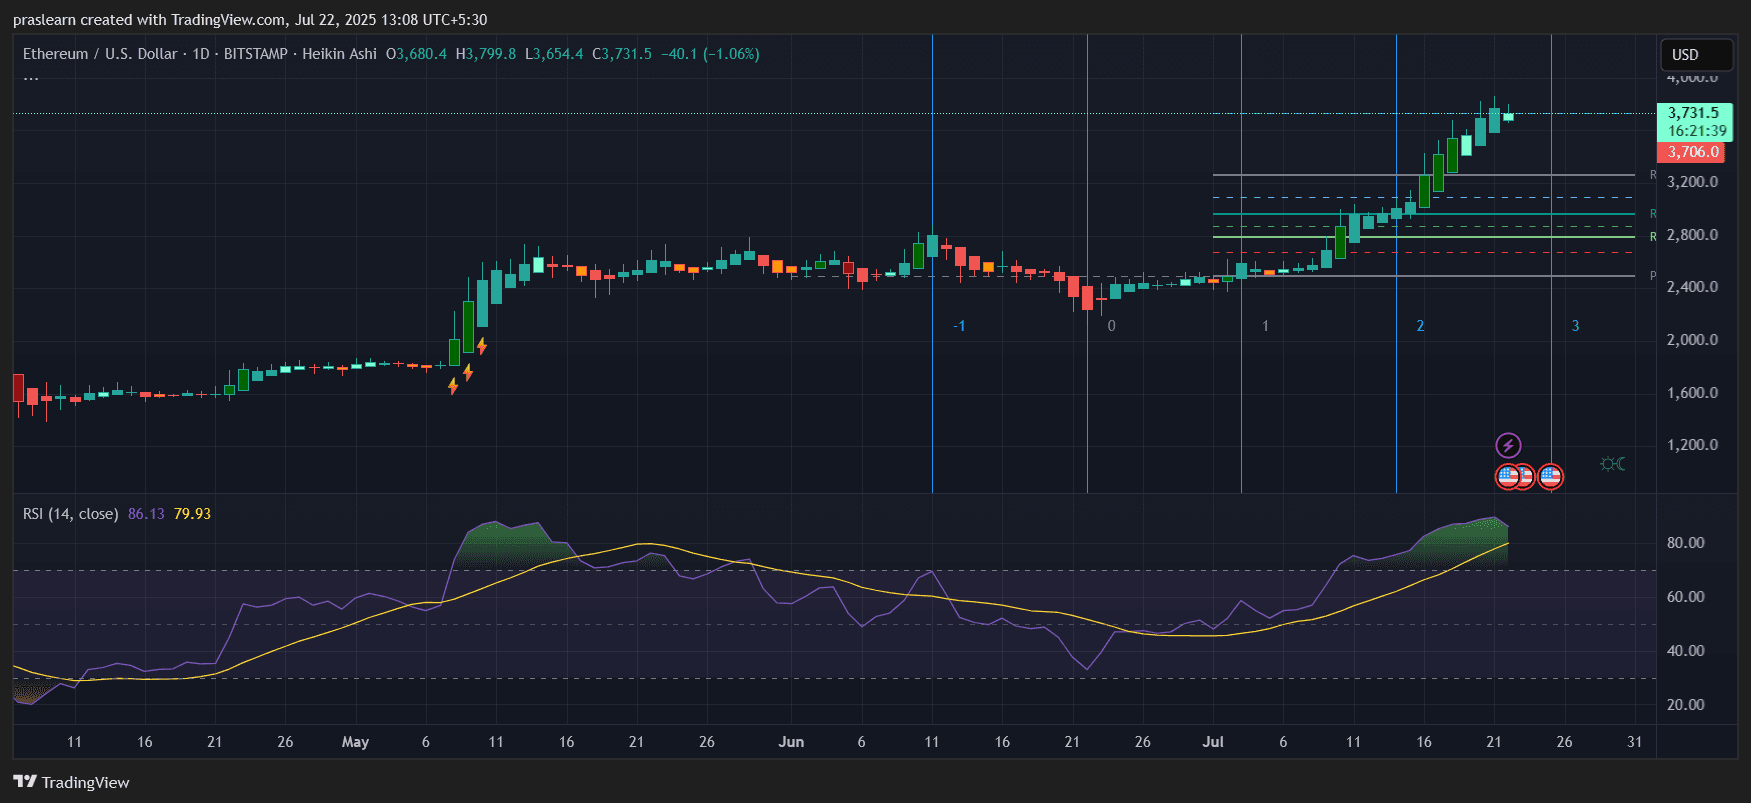Click the middle orange lightning bolt marker
This screenshot has width=1751, height=803.
coord(467,372)
